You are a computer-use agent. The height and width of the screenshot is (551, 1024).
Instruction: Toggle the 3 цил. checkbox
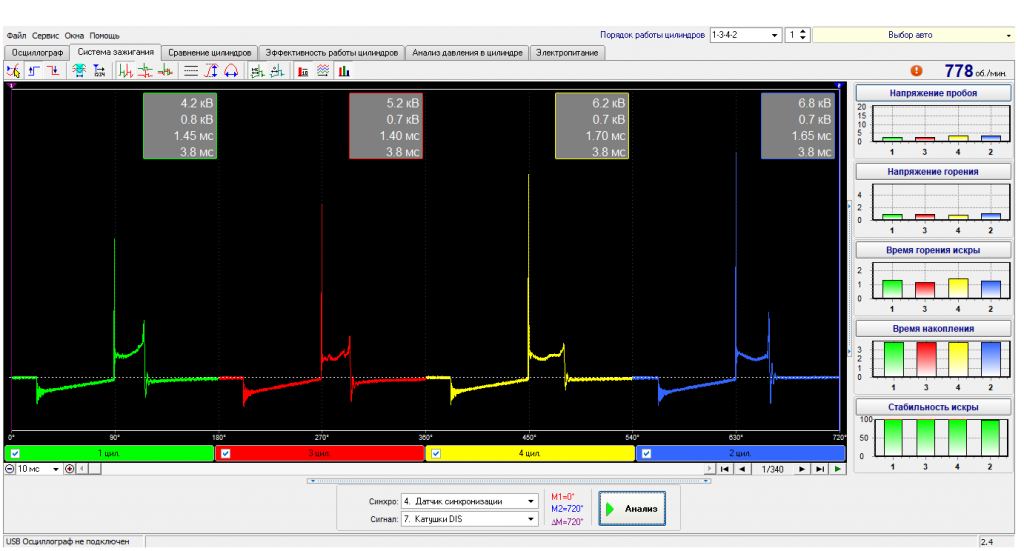225,453
